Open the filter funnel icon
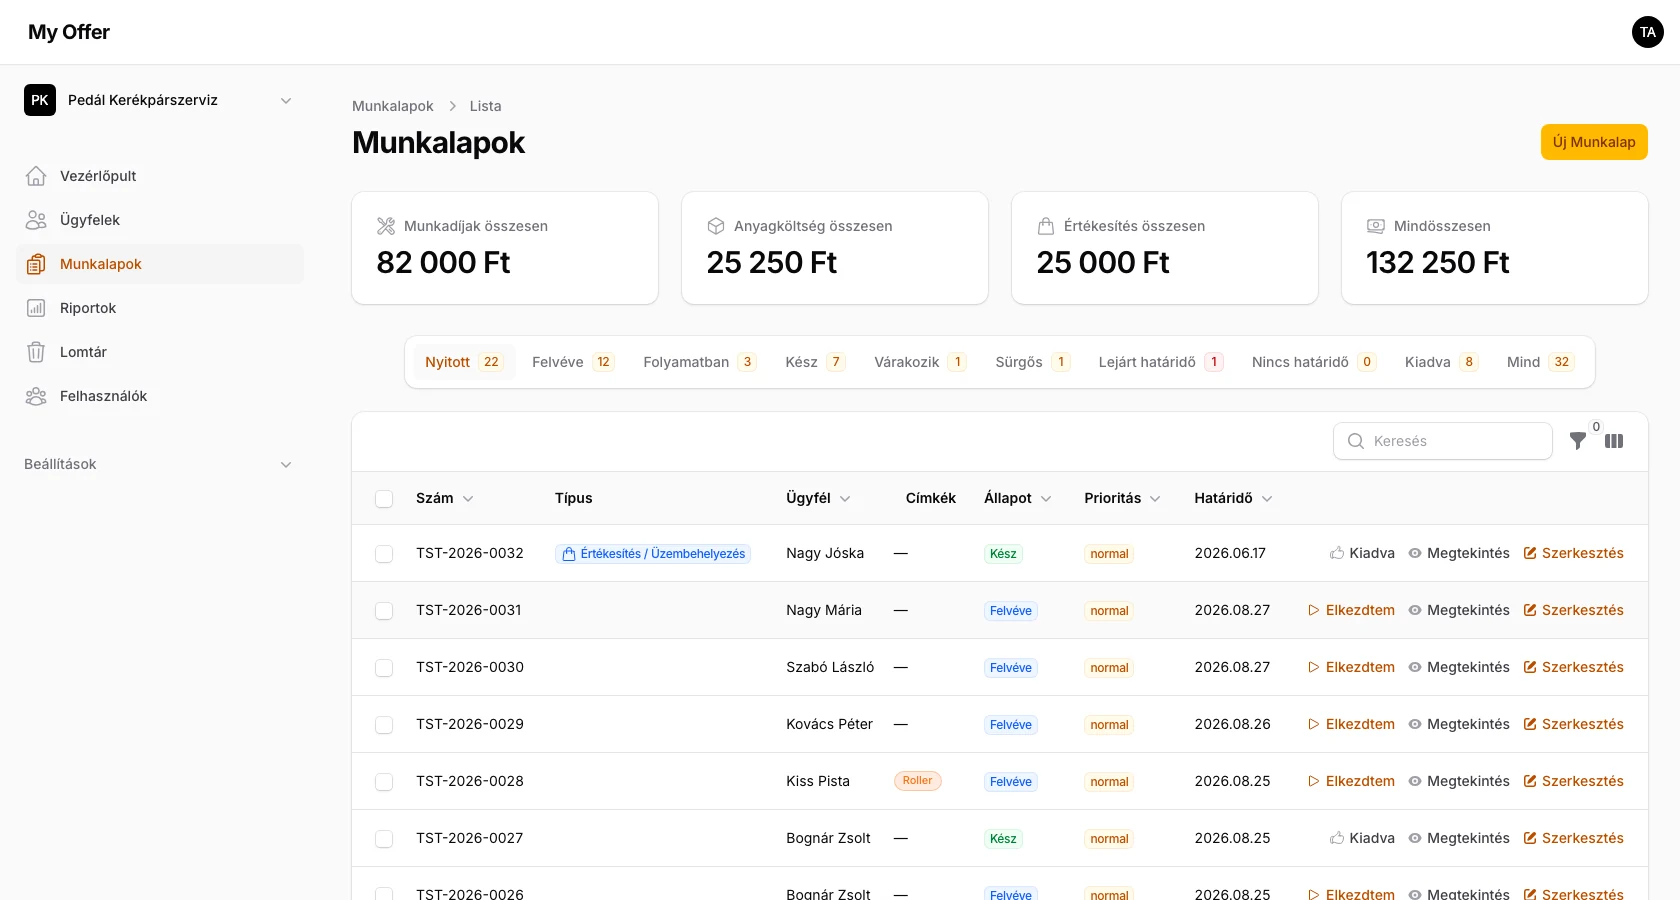 (x=1578, y=441)
